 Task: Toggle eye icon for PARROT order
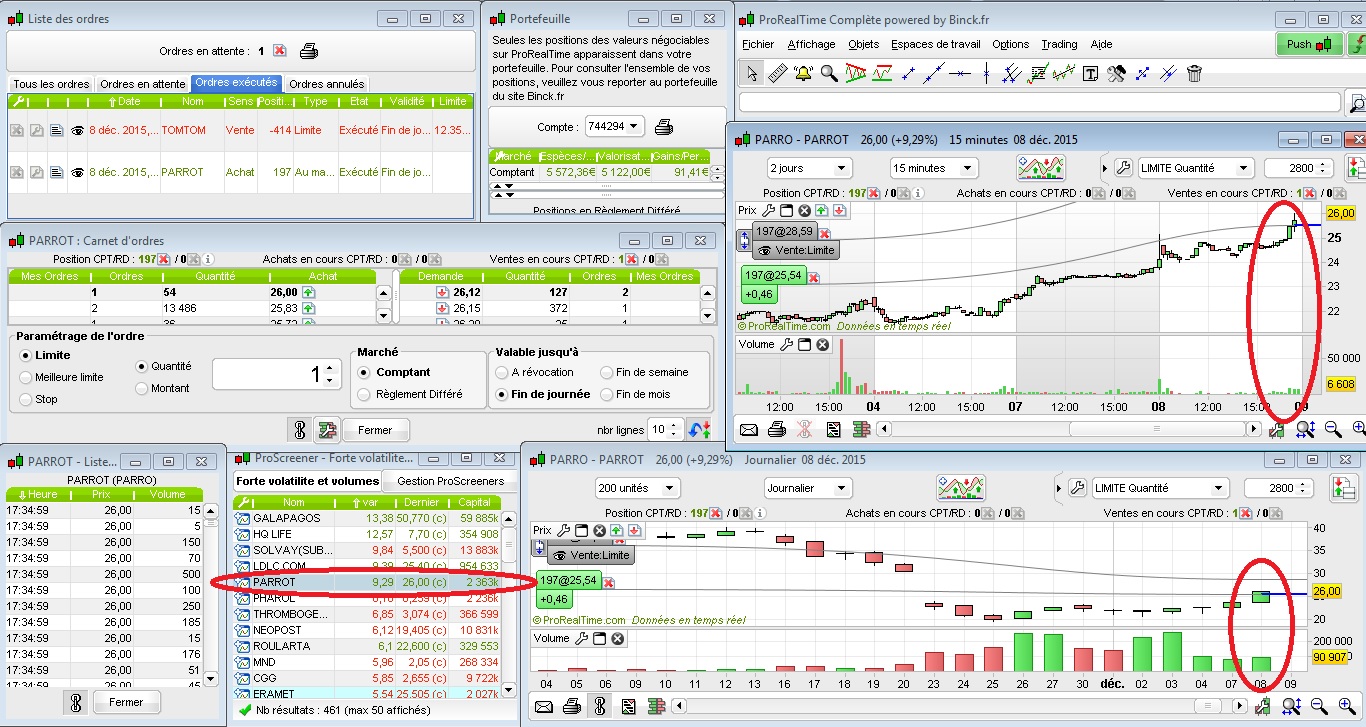coord(78,172)
